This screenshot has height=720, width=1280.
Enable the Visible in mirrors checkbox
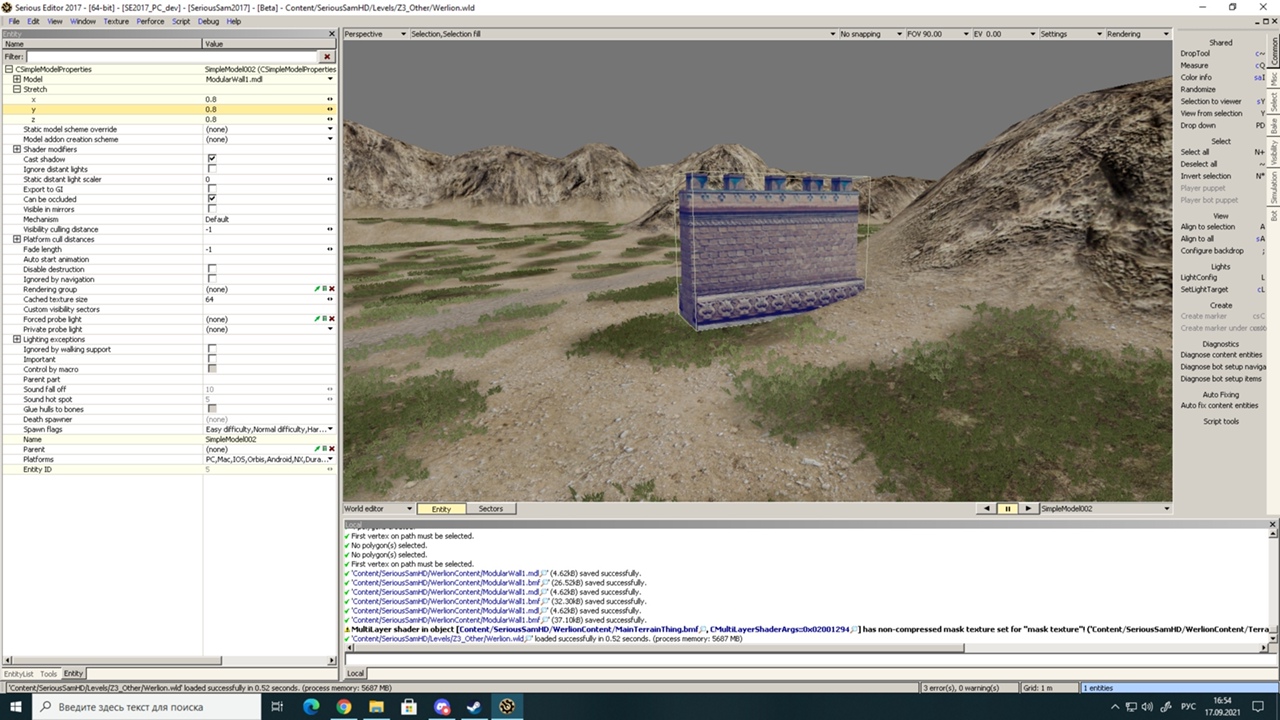(x=212, y=209)
